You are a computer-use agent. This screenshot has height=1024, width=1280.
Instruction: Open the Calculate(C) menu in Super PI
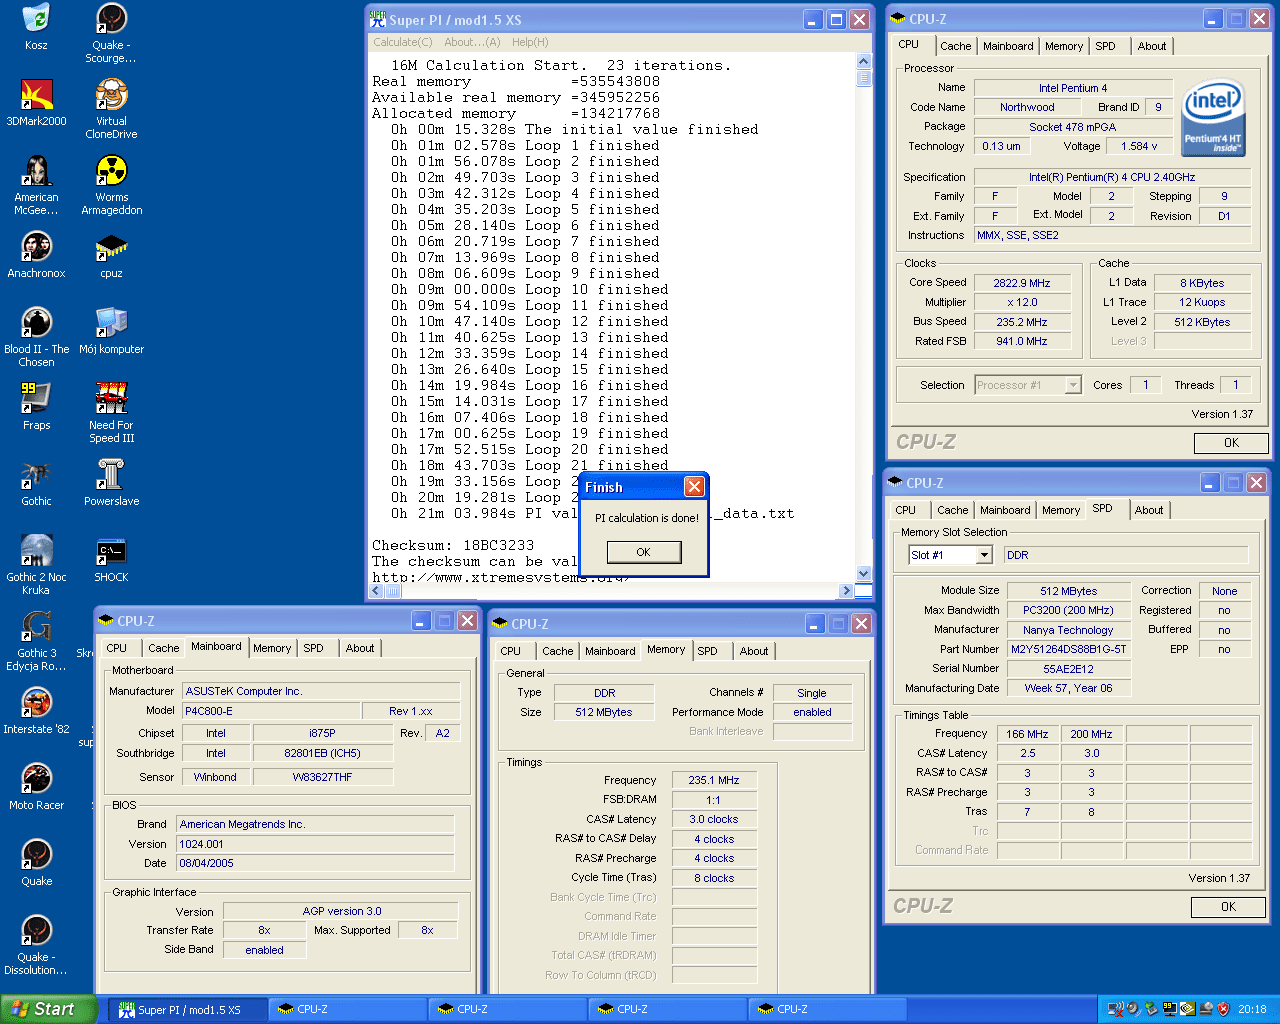(403, 42)
